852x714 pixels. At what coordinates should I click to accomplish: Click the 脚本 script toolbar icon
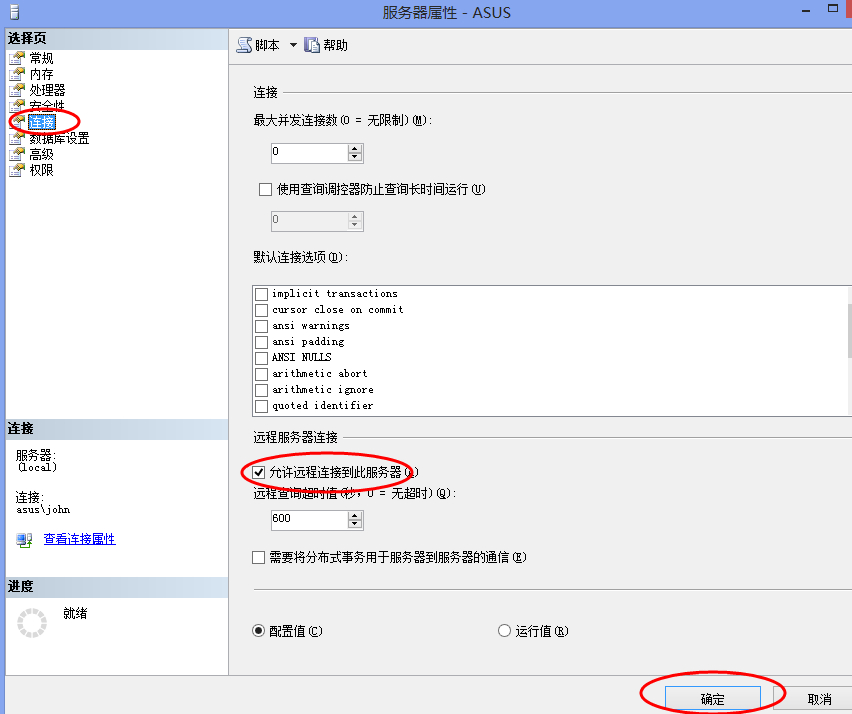pos(245,45)
